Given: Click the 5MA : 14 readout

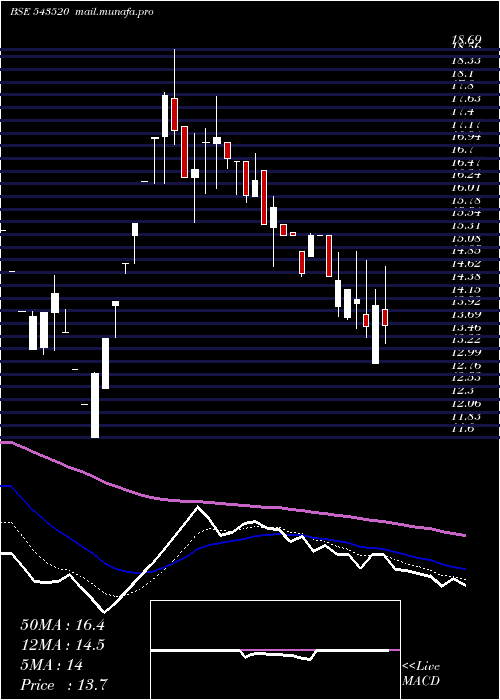Looking at the screenshot, I should 52,665.
